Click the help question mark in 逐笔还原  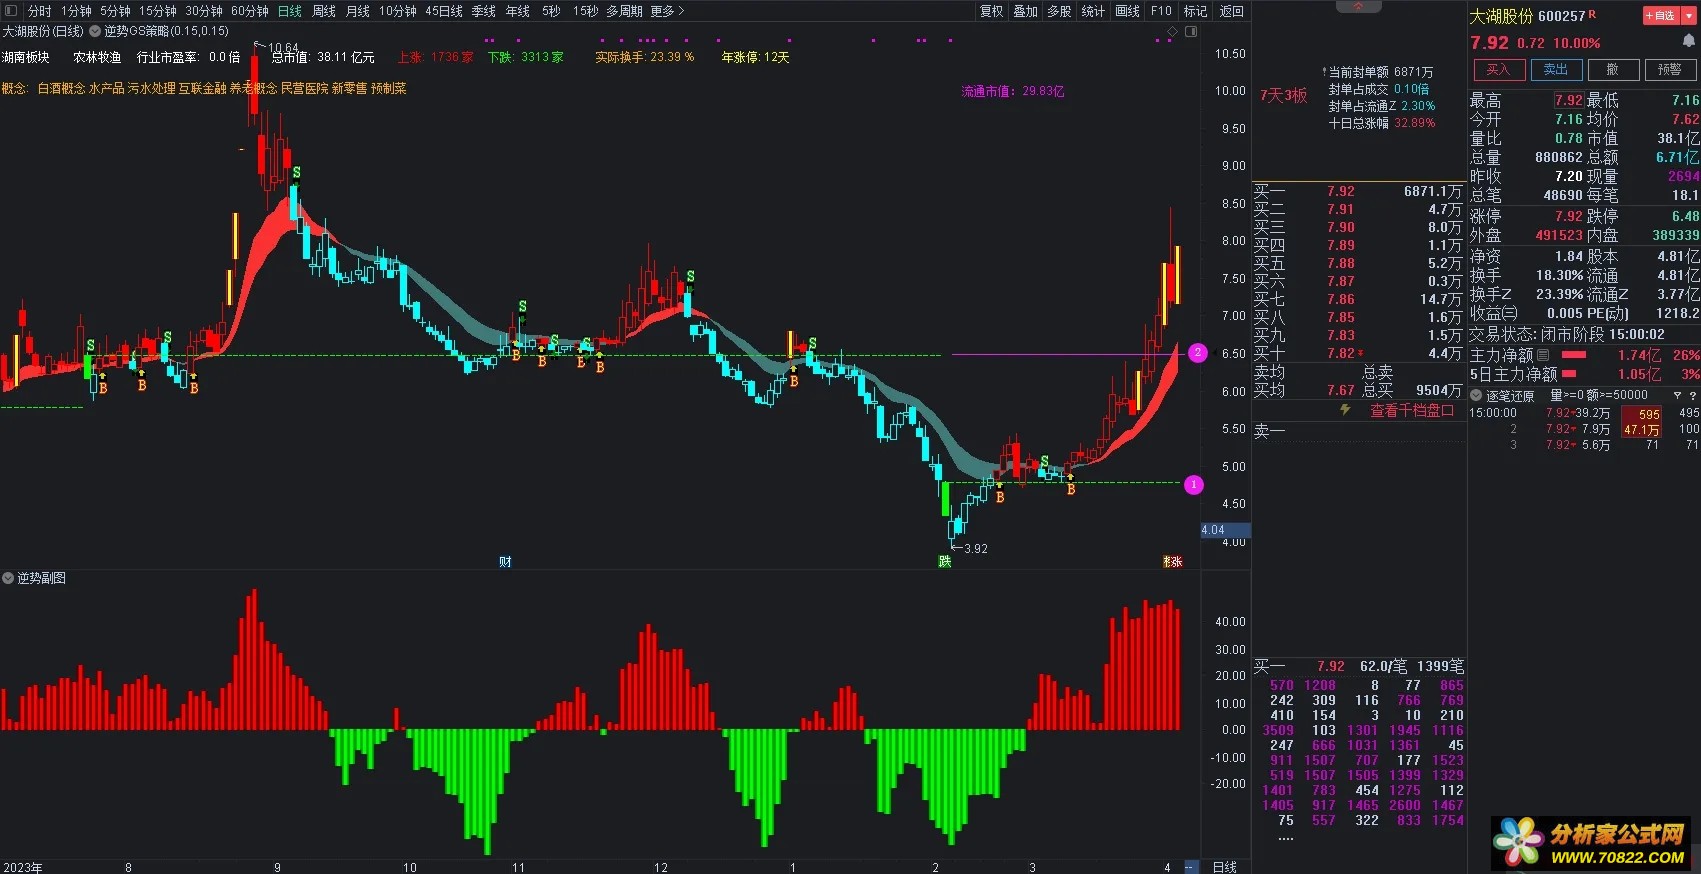coord(1693,396)
